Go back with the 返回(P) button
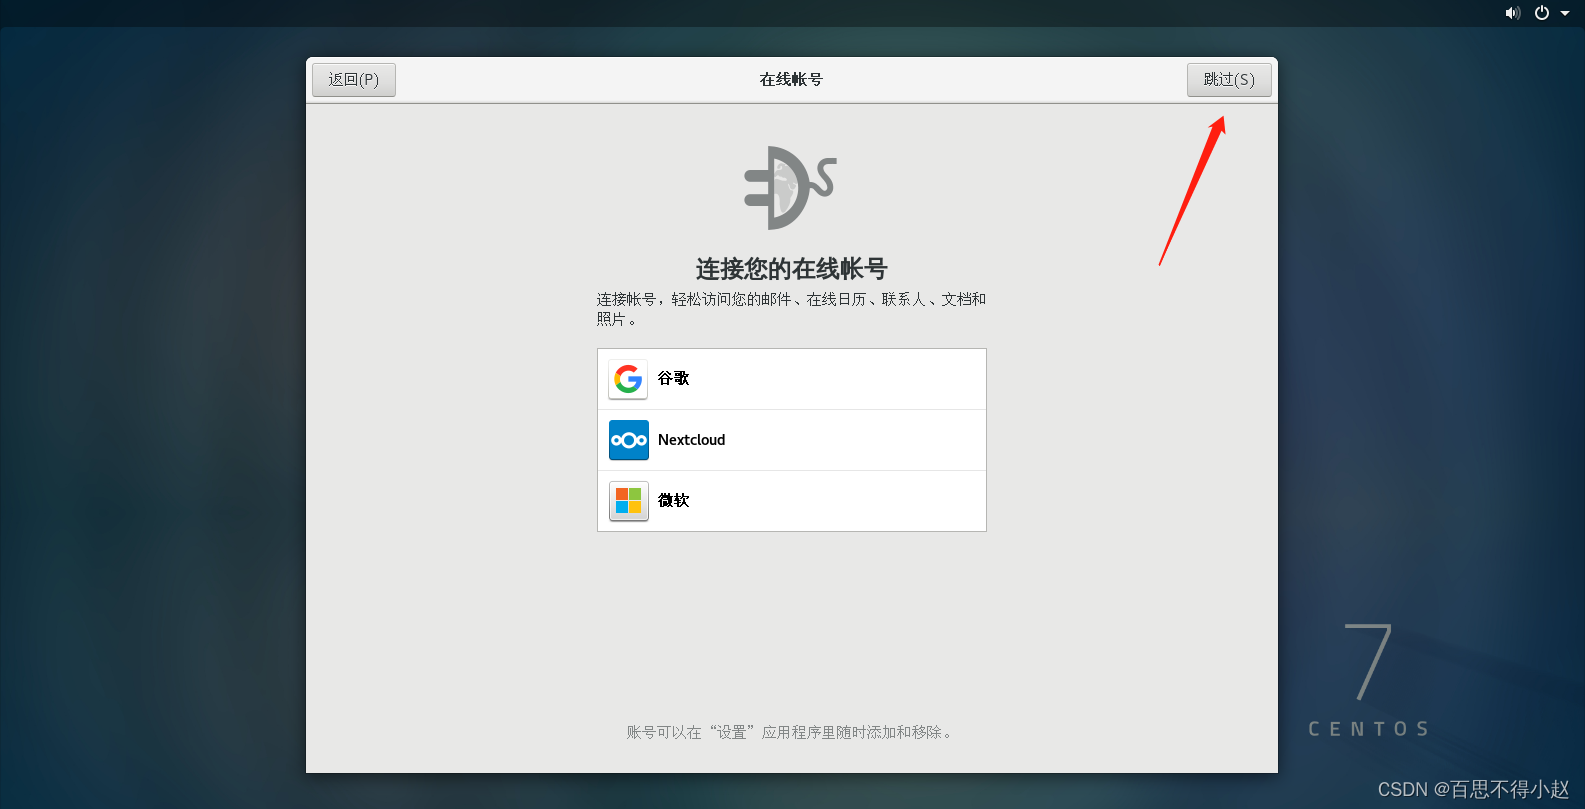Image resolution: width=1585 pixels, height=809 pixels. [354, 80]
